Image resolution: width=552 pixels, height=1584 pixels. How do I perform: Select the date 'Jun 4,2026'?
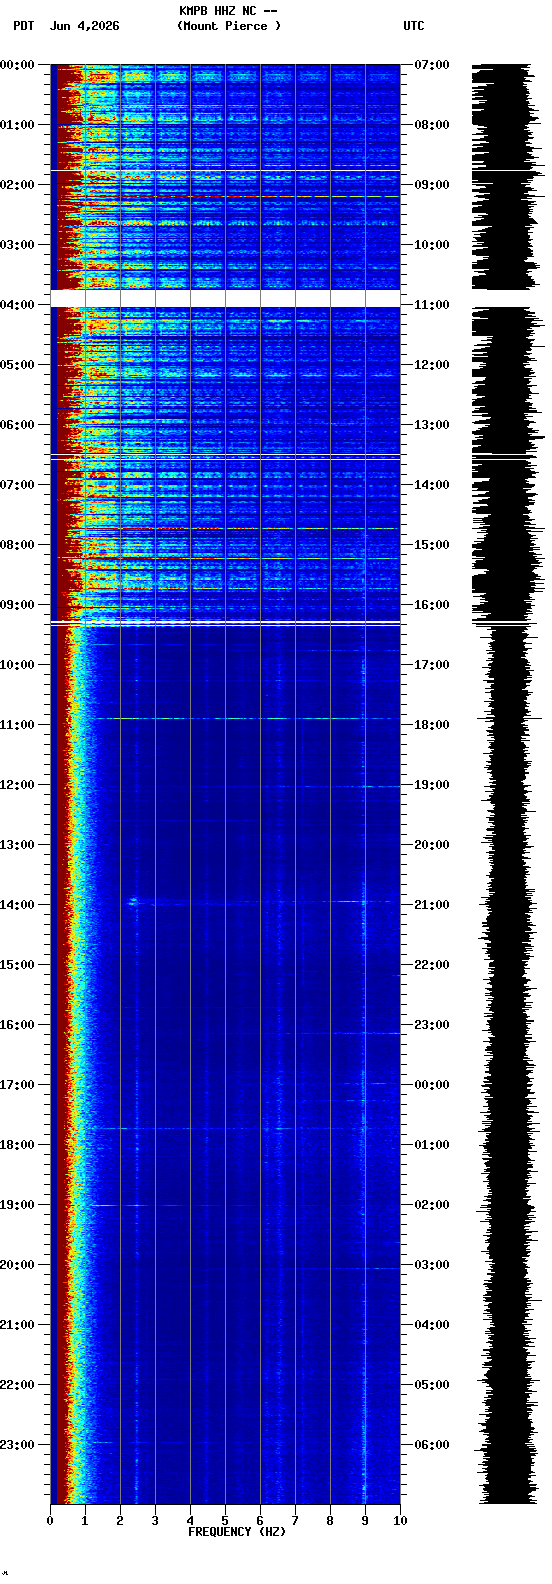(x=84, y=26)
